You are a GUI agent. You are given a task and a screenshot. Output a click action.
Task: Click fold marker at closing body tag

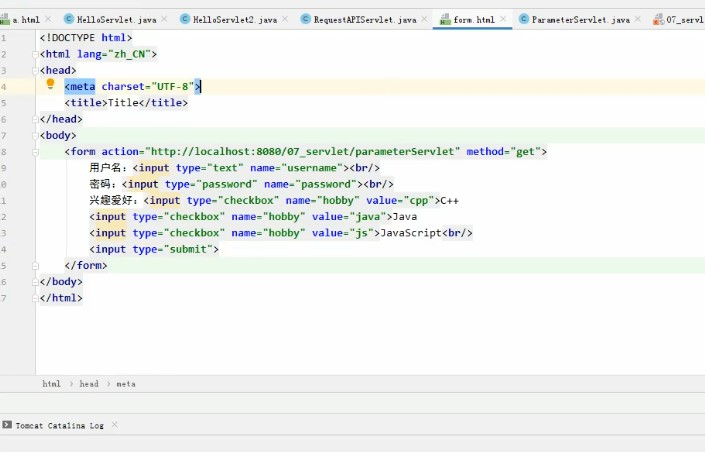[36, 282]
